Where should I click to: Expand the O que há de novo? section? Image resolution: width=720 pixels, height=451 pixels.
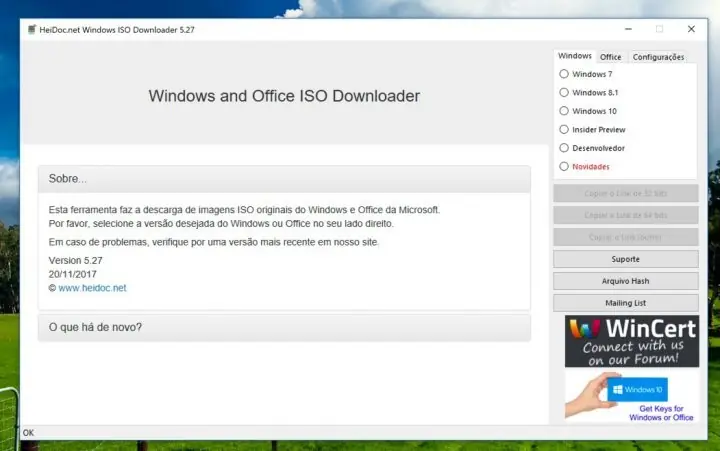point(284,327)
